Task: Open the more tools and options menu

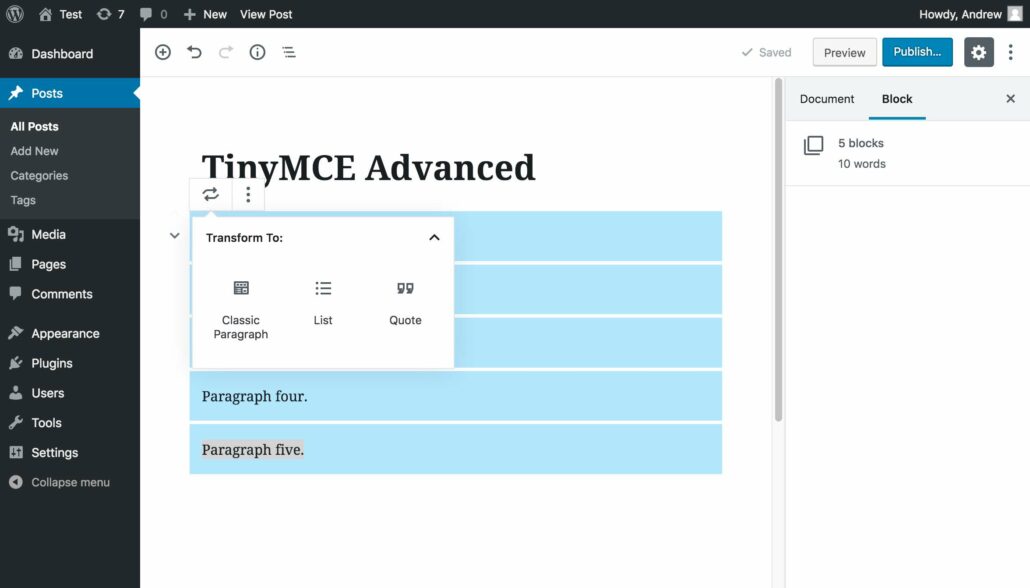Action: [x=1011, y=51]
